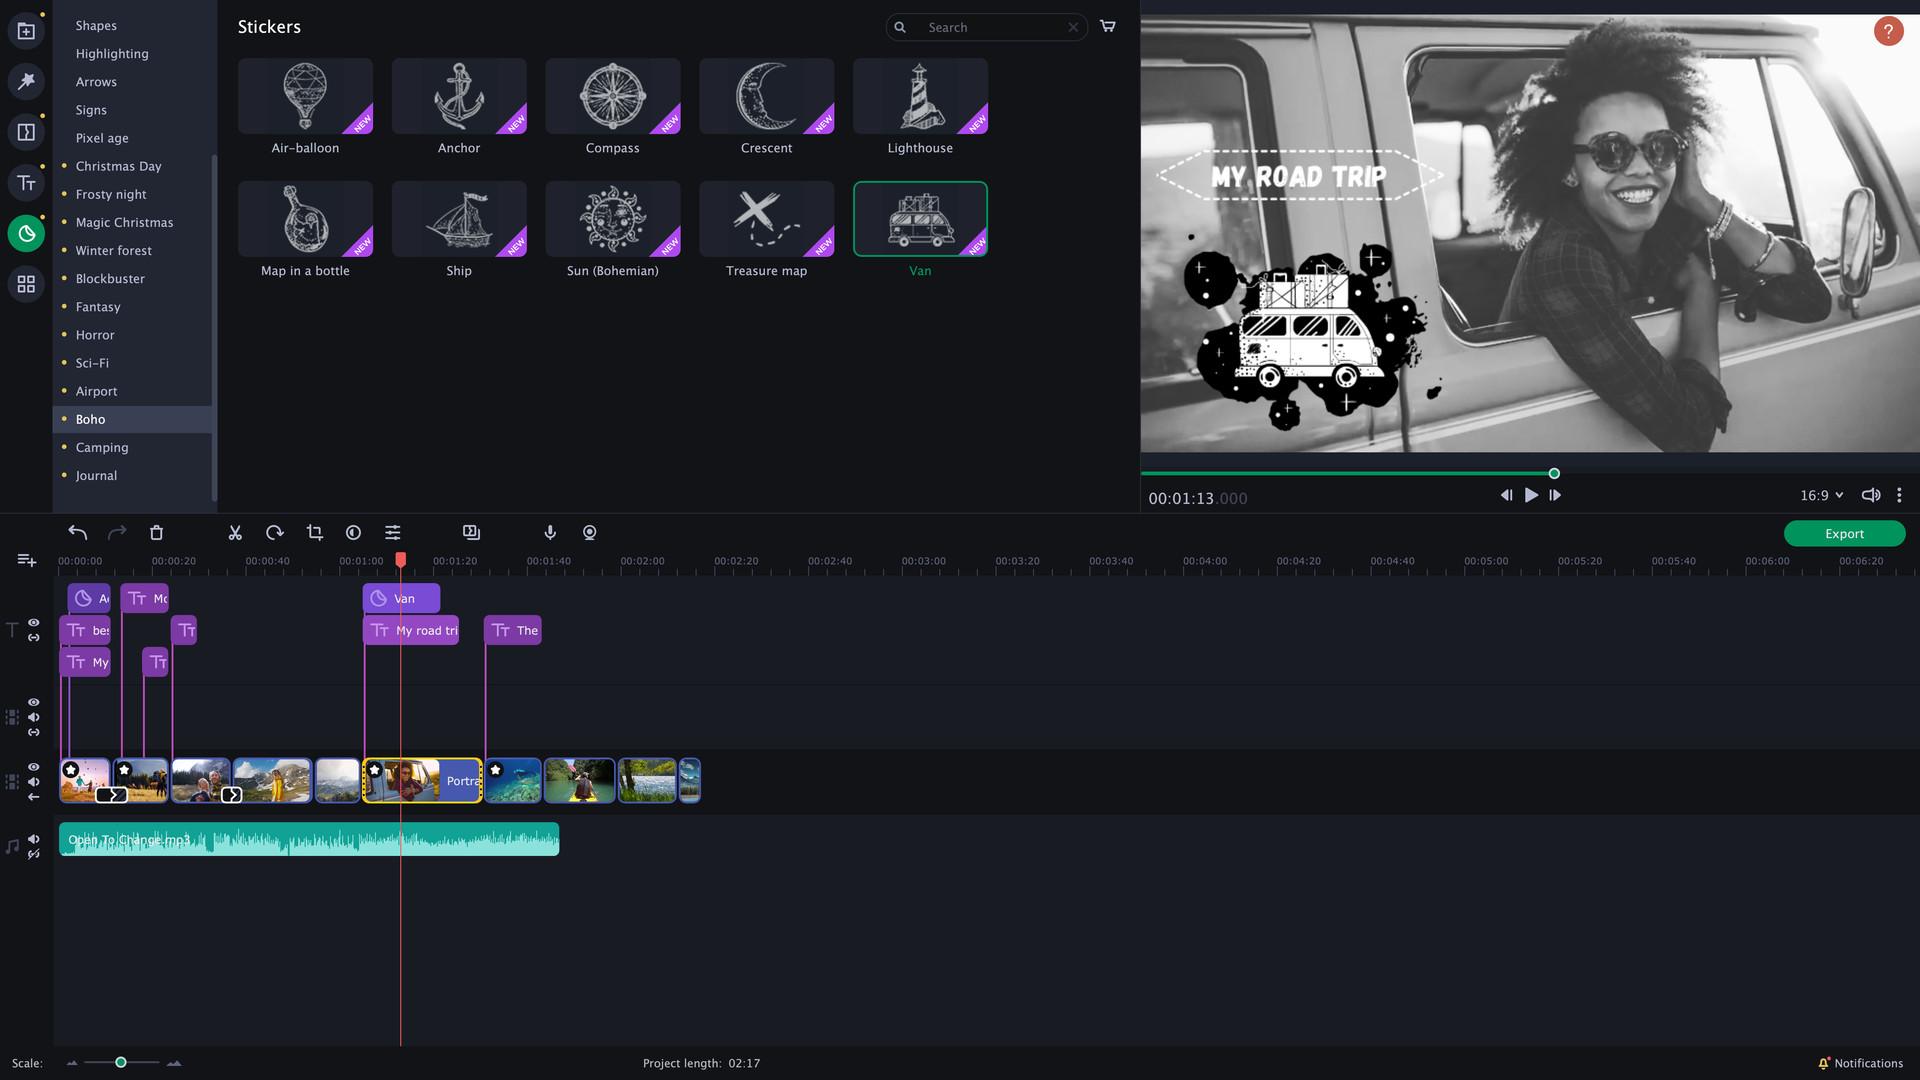The width and height of the screenshot is (1920, 1080).
Task: Select the Christmas Day category
Action: (x=119, y=166)
